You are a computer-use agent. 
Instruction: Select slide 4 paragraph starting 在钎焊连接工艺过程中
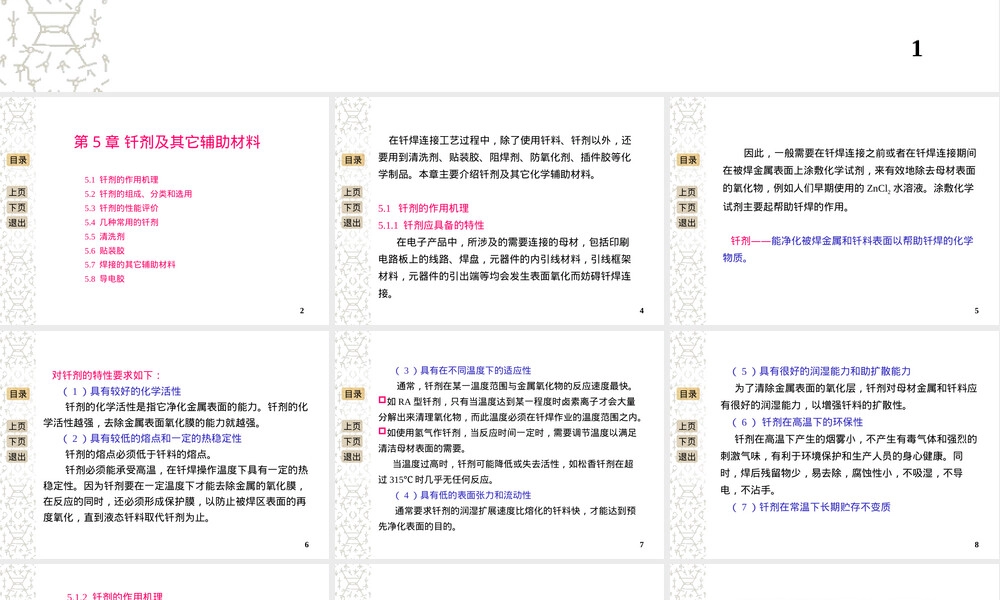pyautogui.click(x=505, y=157)
